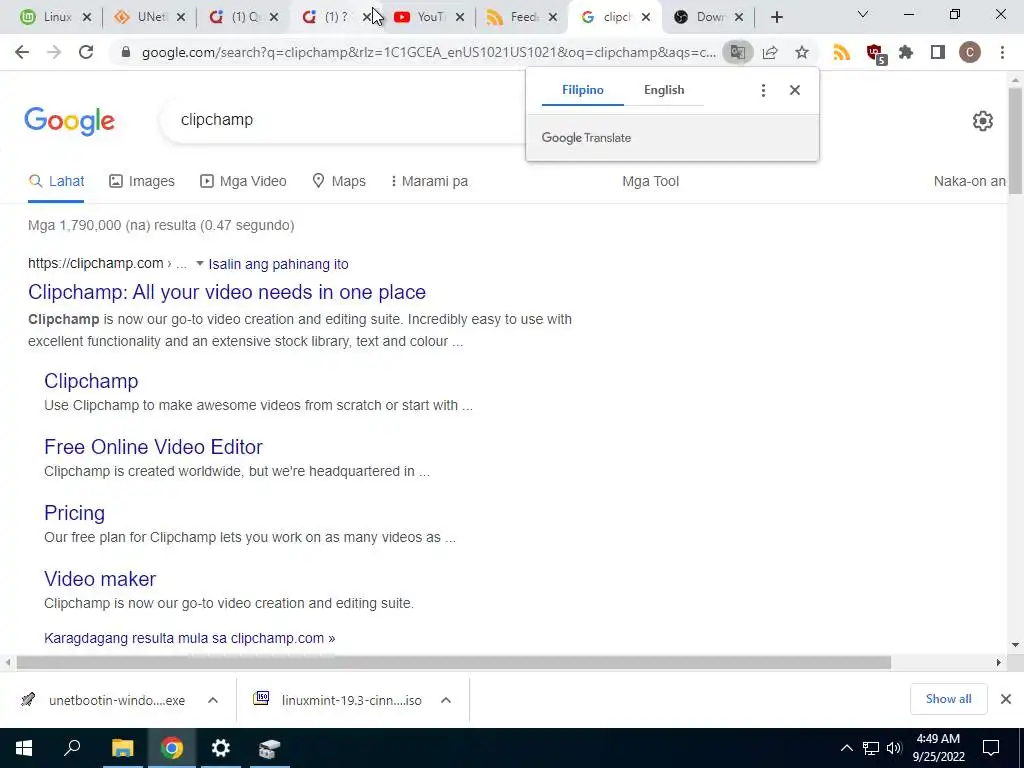Open the volume control in tray
The image size is (1024, 768).
(x=894, y=748)
